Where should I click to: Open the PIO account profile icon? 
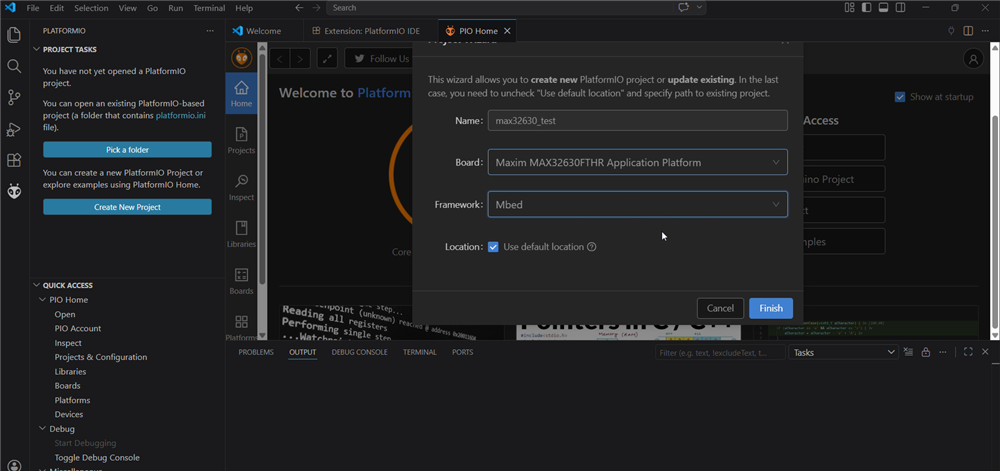click(973, 59)
